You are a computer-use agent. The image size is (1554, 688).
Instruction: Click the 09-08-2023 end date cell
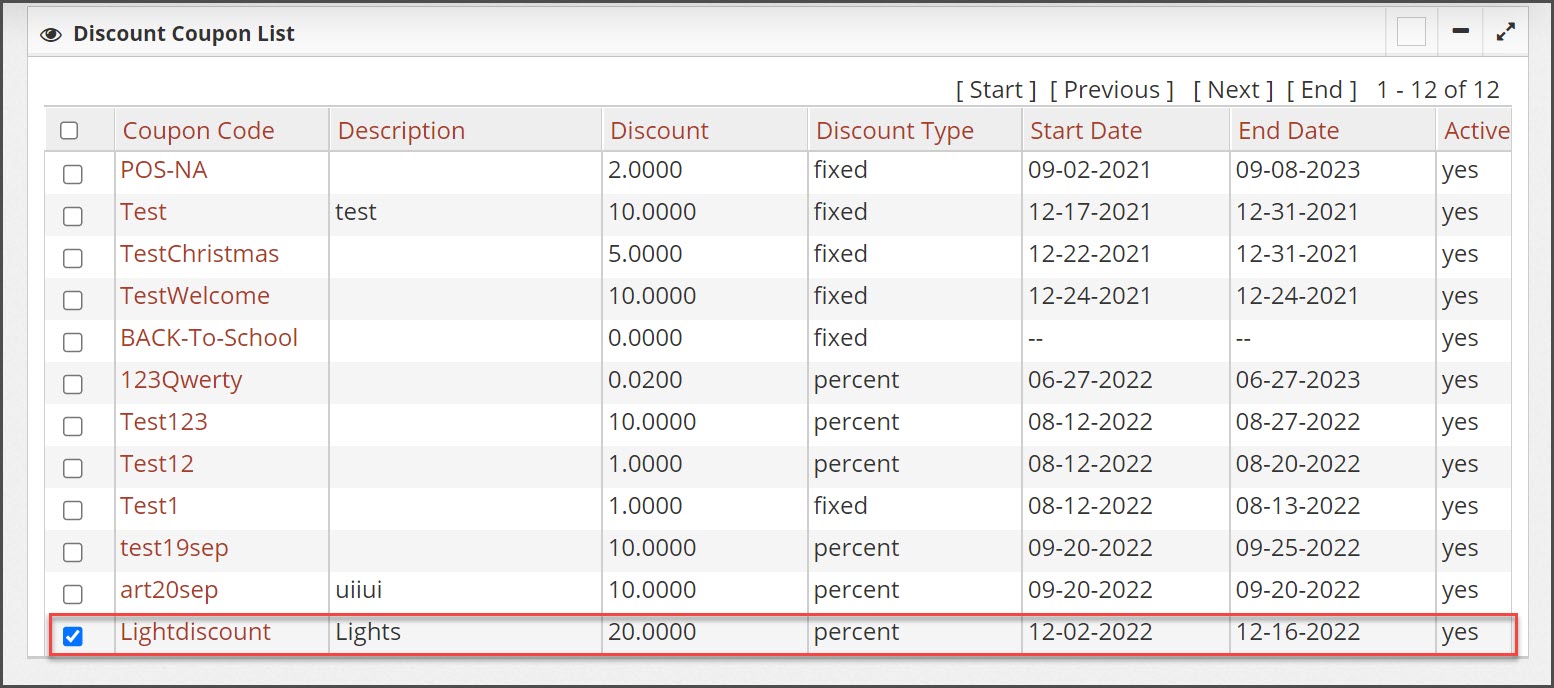1298,170
